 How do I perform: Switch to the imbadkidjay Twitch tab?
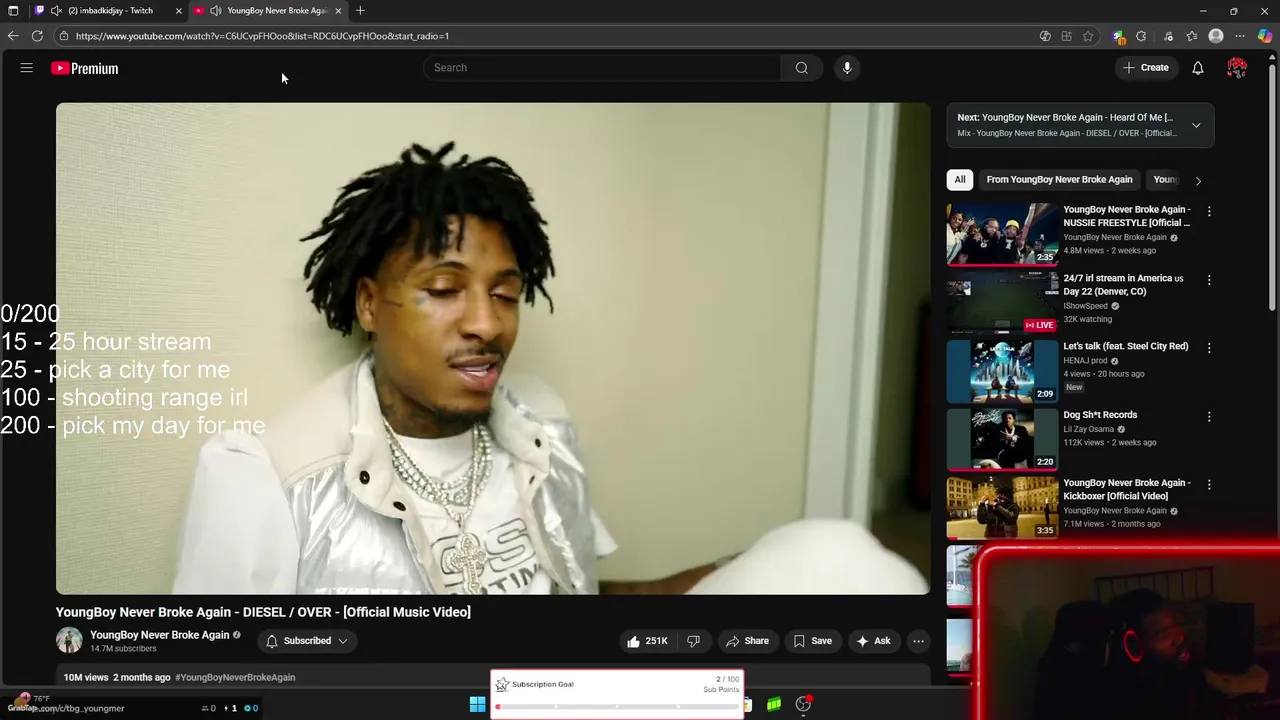tap(110, 11)
